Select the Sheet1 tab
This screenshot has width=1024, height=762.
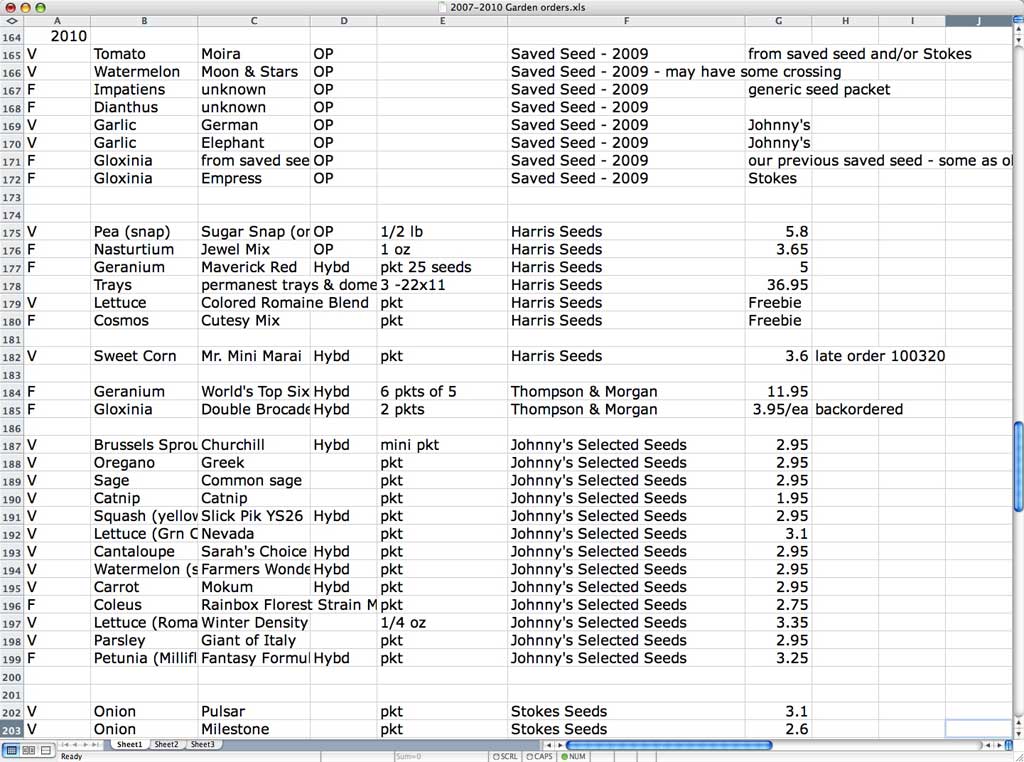click(x=129, y=745)
